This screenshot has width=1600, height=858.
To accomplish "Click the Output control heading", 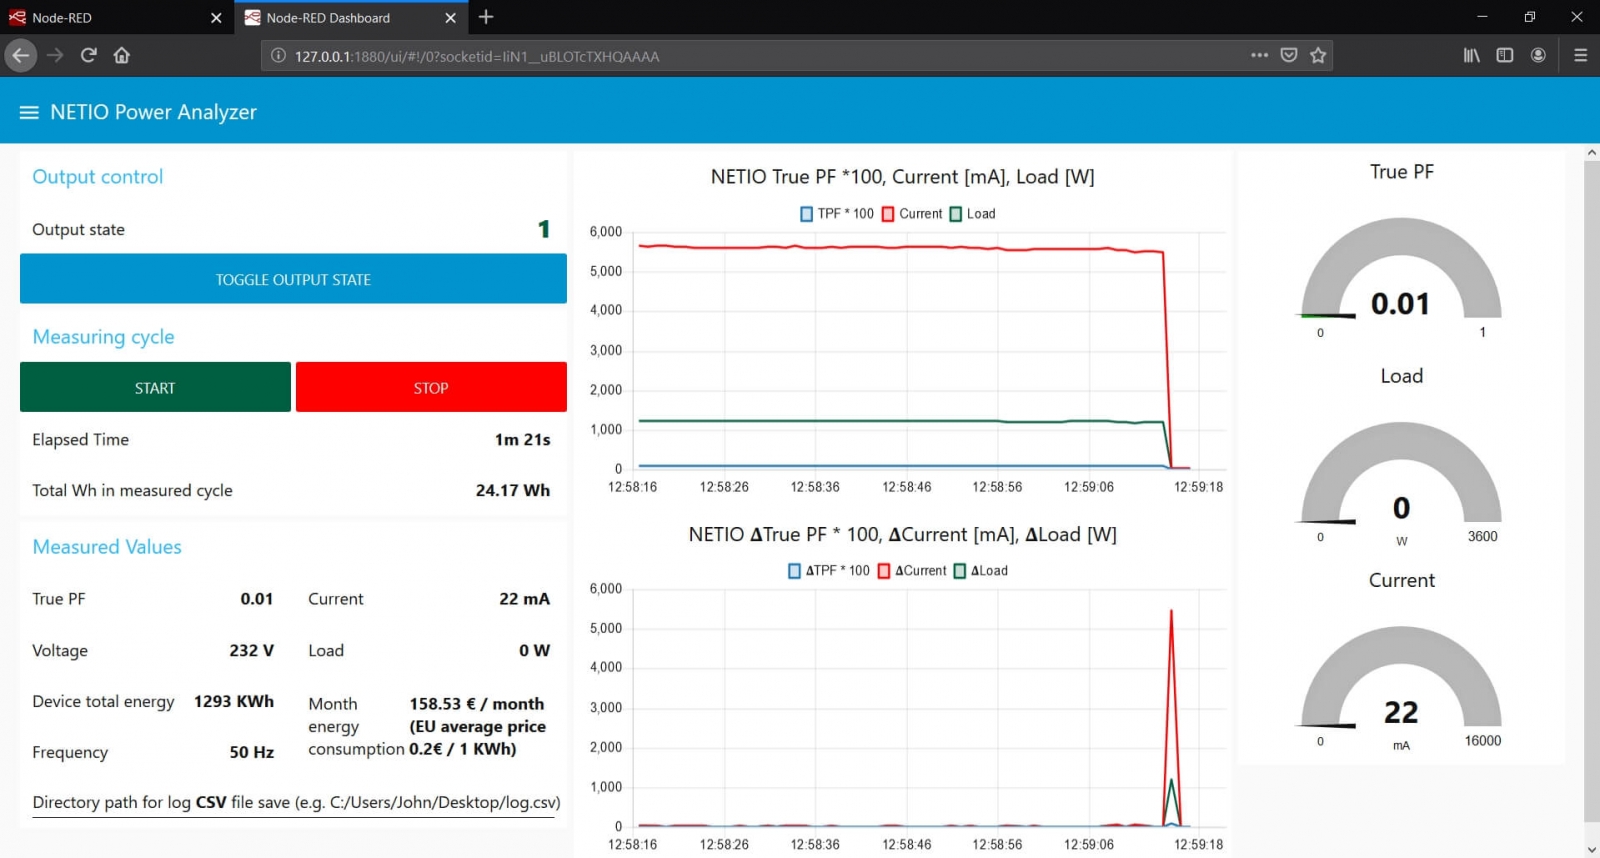I will click(x=97, y=177).
